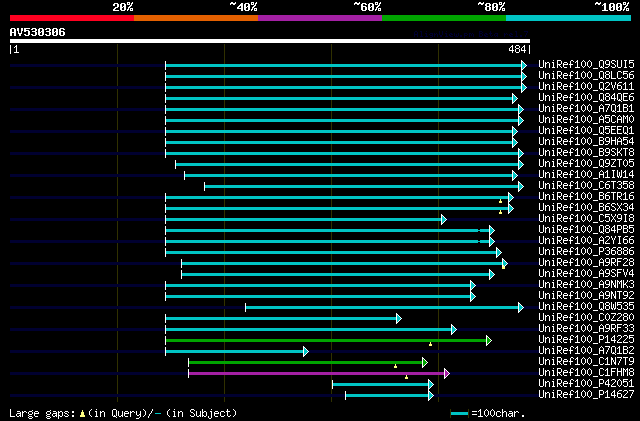Open hit UniRef100_A5CAM0
The height and width of the screenshot is (421, 640).
[x=586, y=120]
